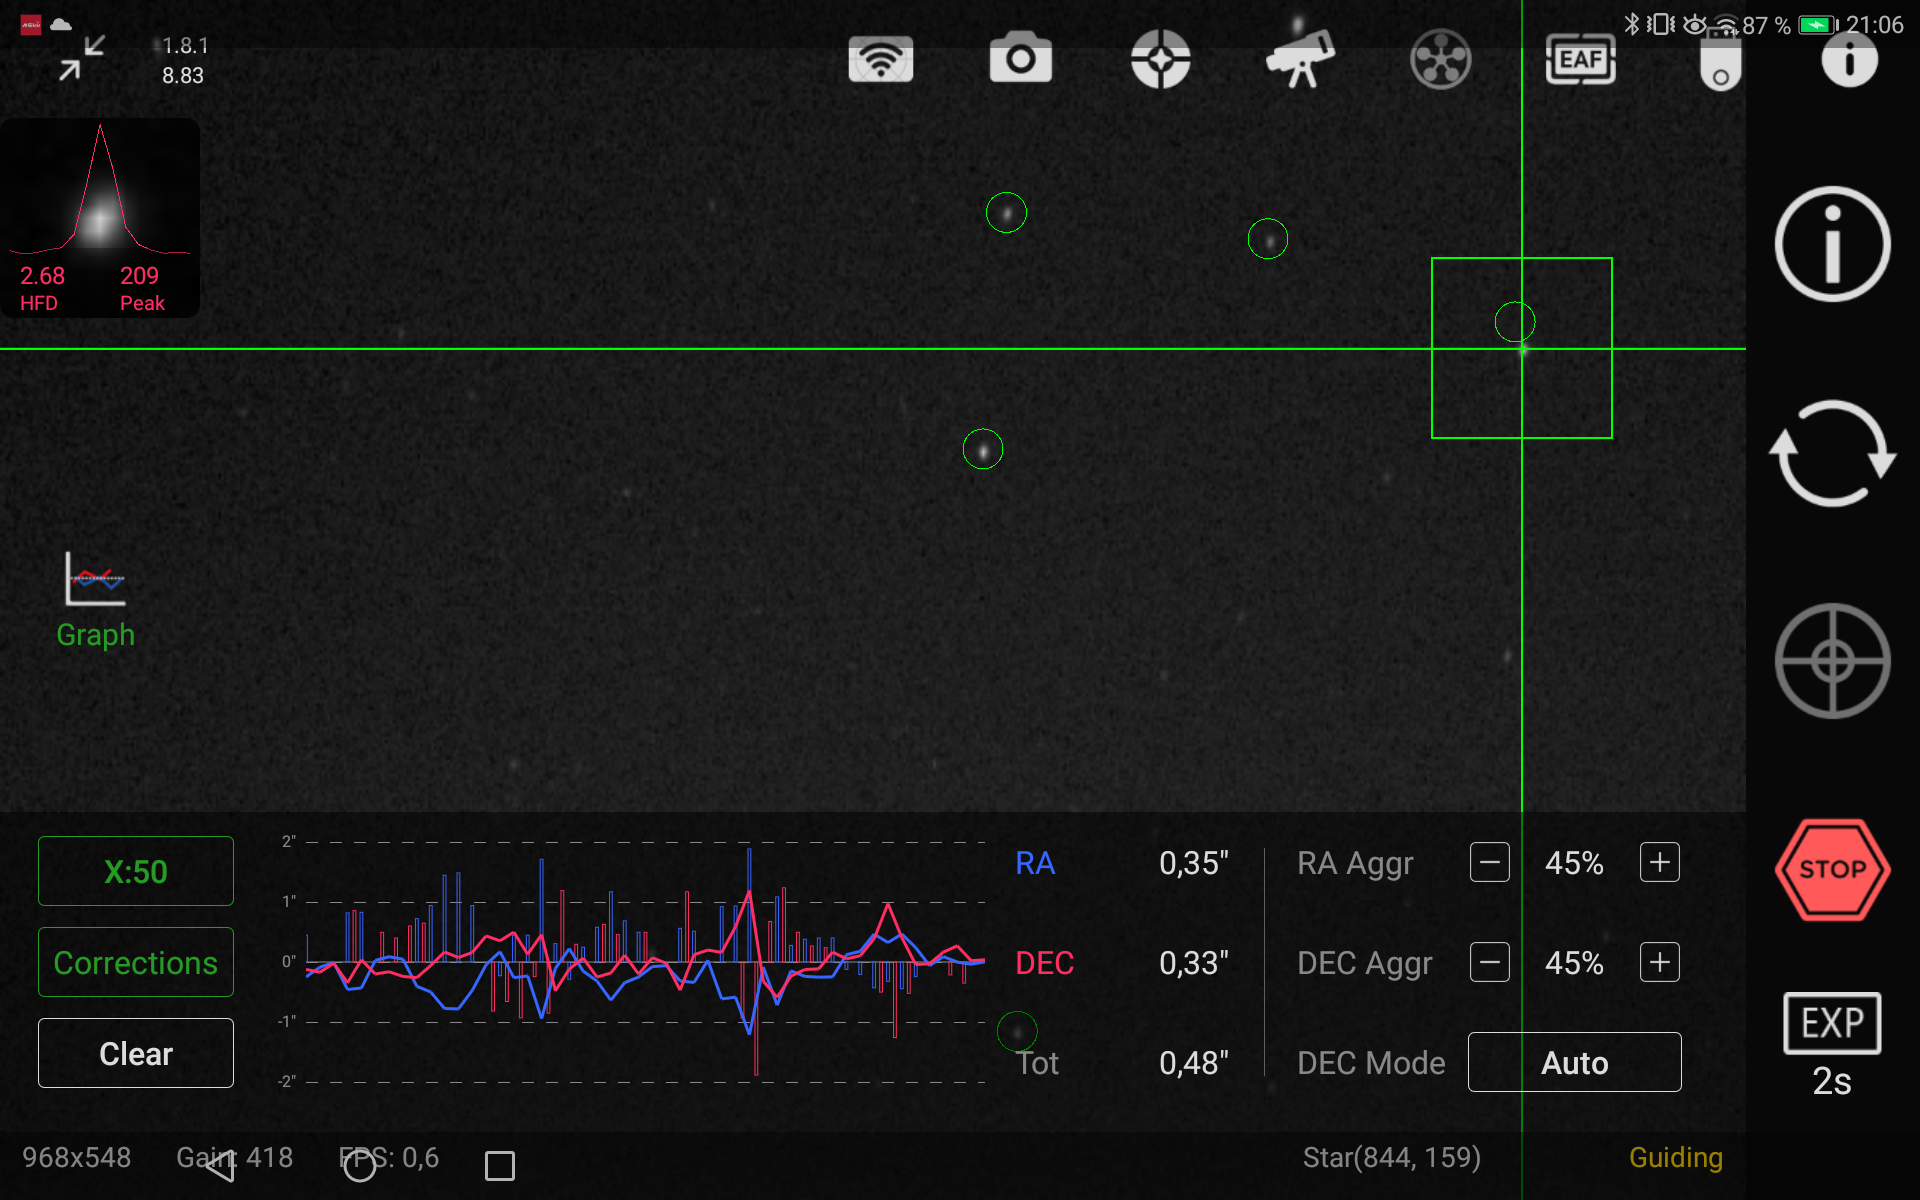Increase DEC aggressiveness with plus button
Screen dimensions: 1920x1200
1659,962
